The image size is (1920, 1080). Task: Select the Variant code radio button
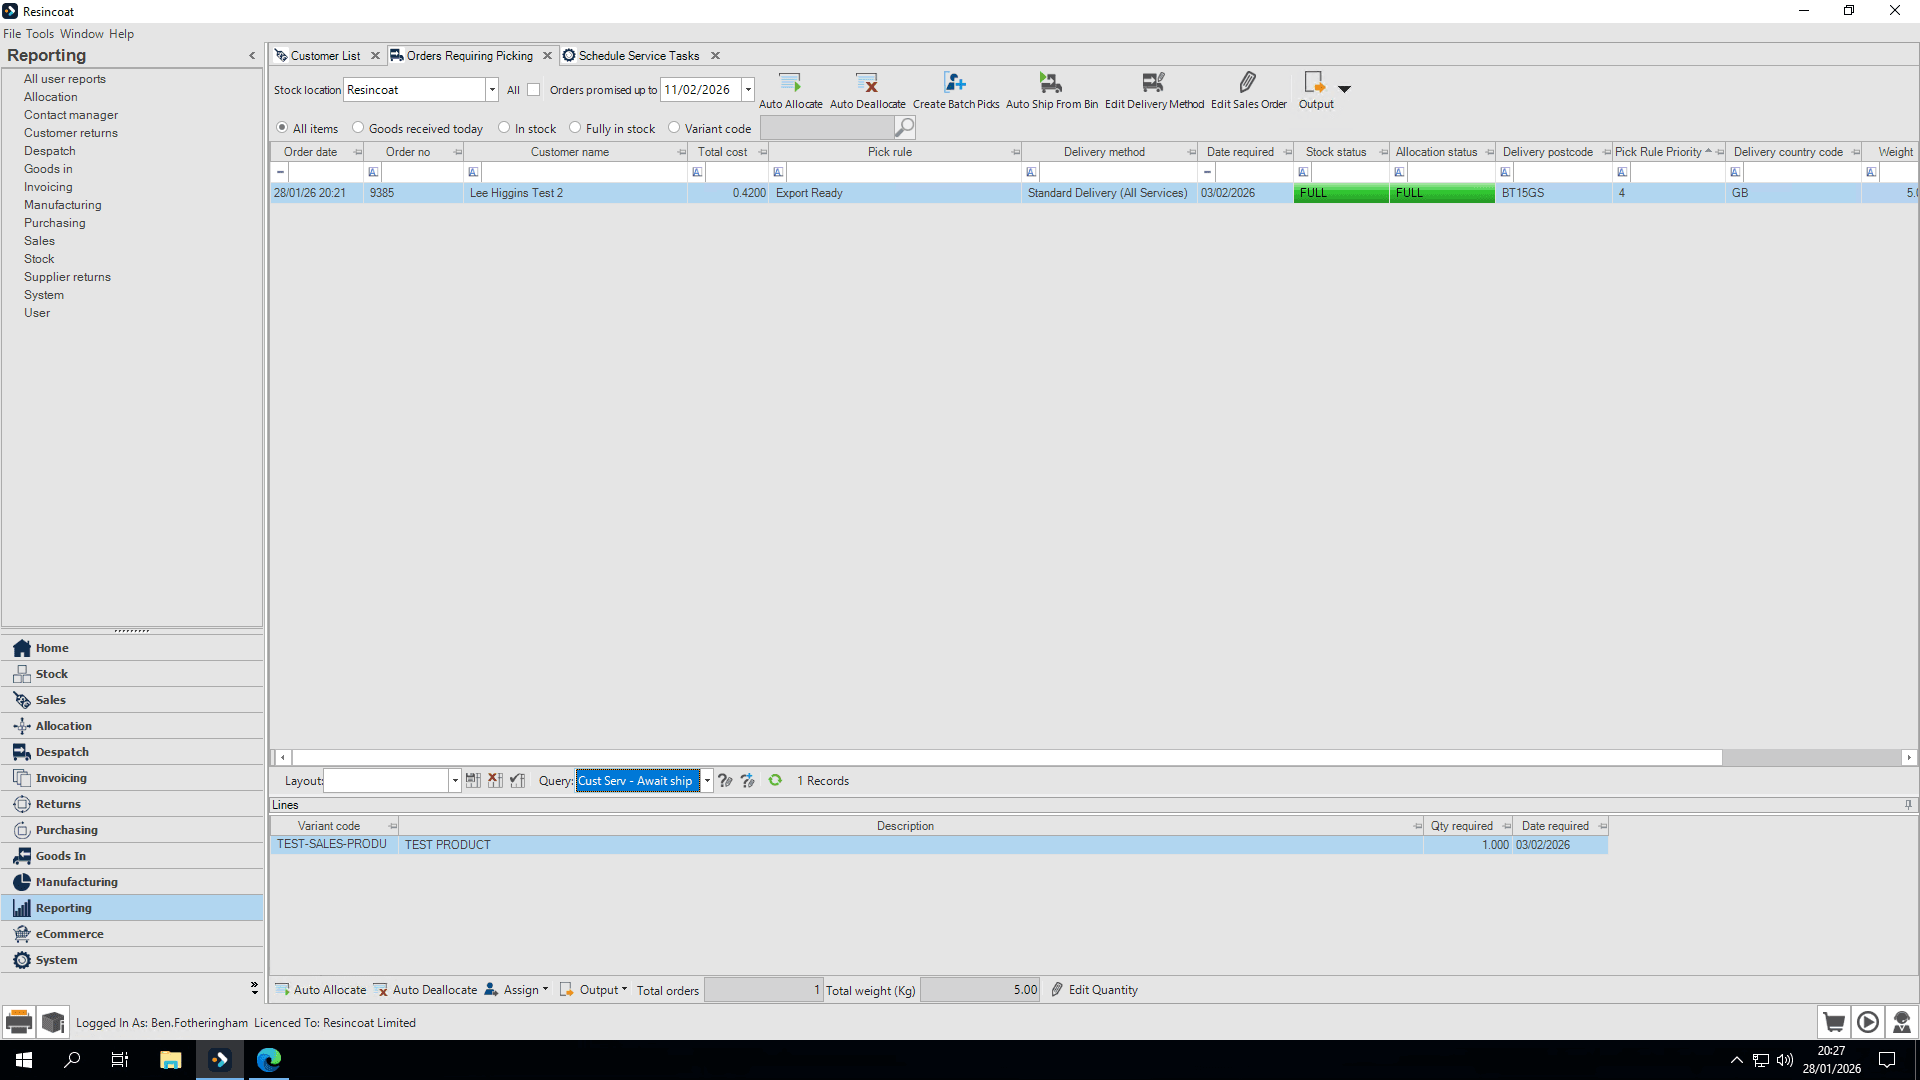674,128
